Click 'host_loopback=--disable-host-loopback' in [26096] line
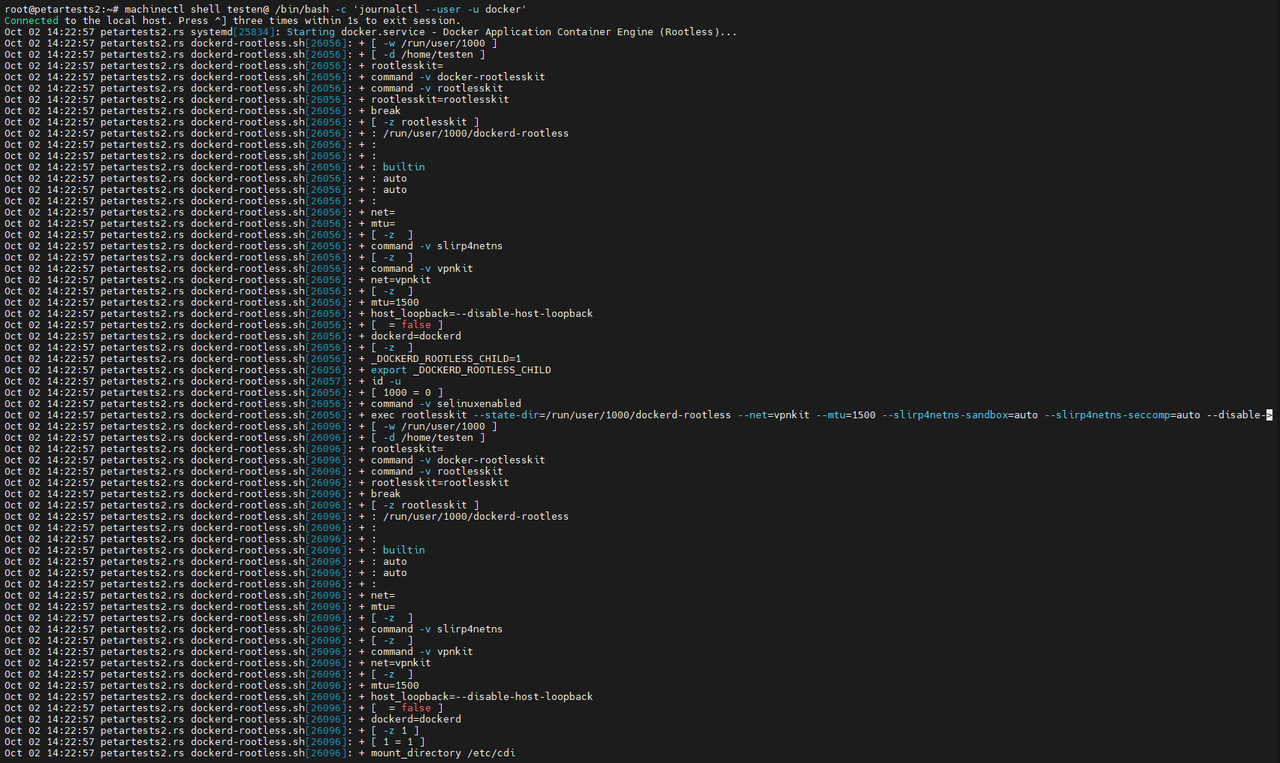Screen dimensions: 1280x763 pos(482,697)
